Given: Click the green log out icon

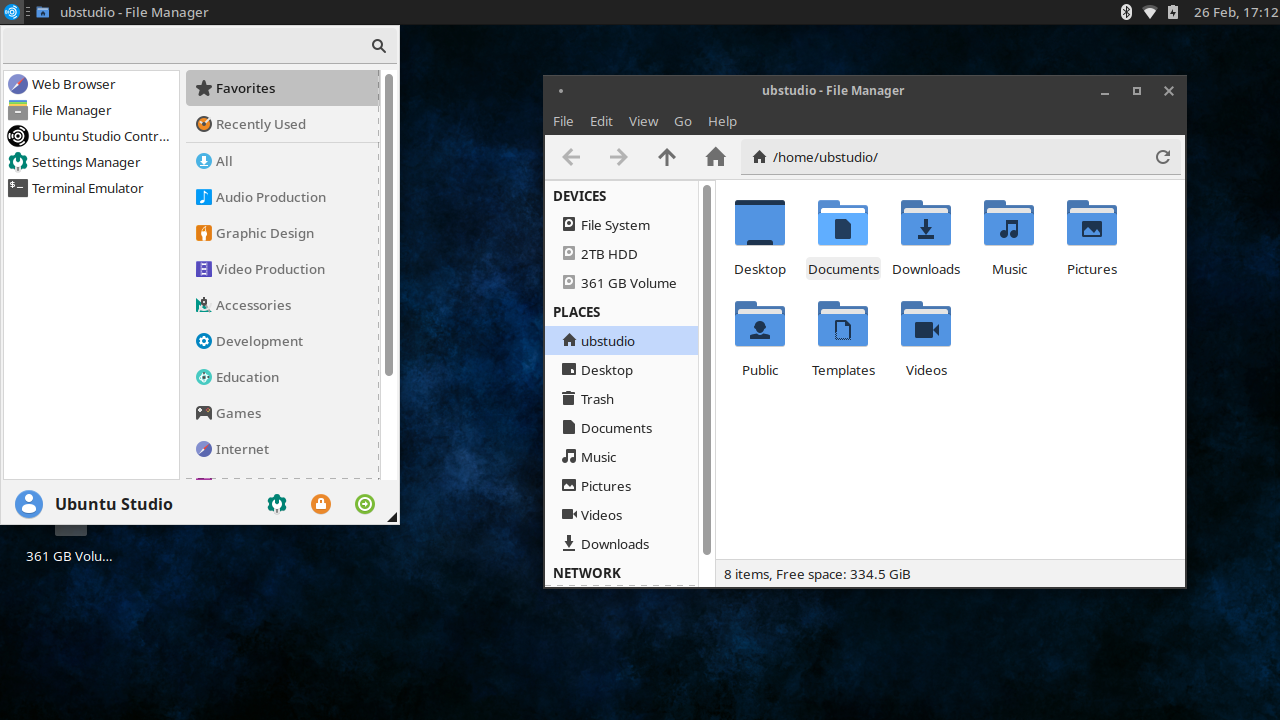Looking at the screenshot, I should point(365,504).
